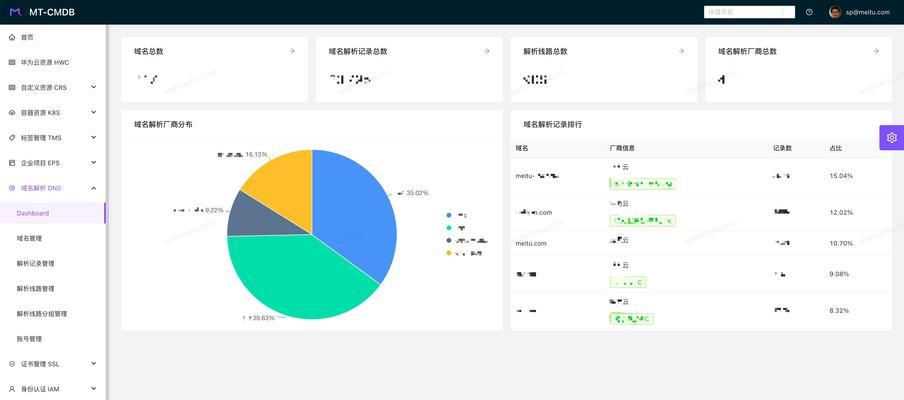The height and width of the screenshot is (400, 904).
Task: Click the 证书管理 SSL shield icon
Action: (12, 364)
